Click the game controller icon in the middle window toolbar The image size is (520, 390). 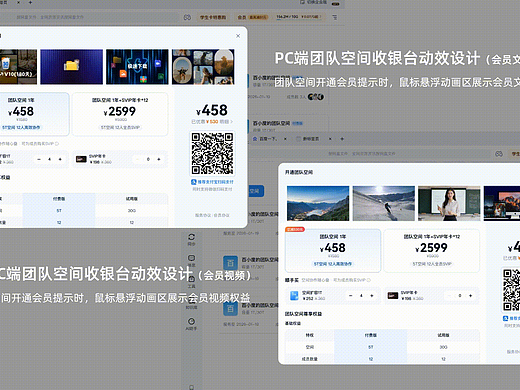point(499,154)
